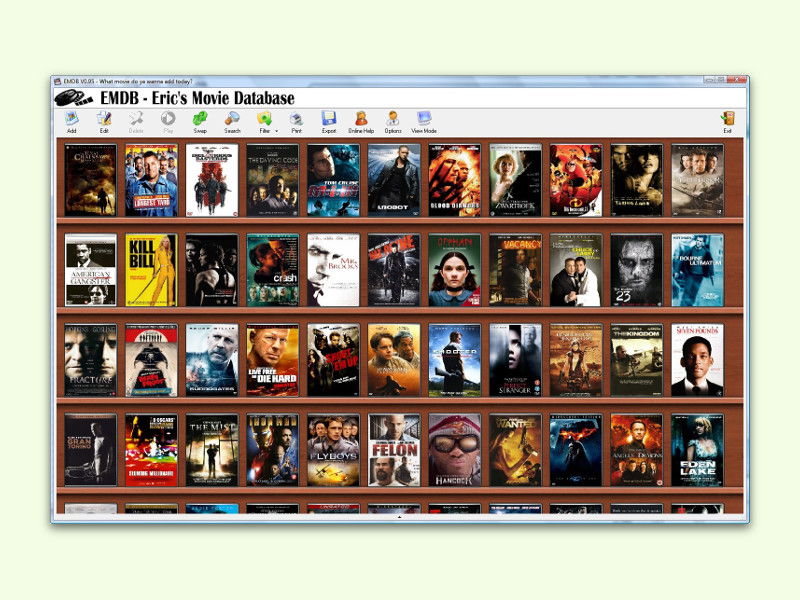The width and height of the screenshot is (800, 600).
Task: Select the Mr. Brooks cover
Action: tap(333, 270)
